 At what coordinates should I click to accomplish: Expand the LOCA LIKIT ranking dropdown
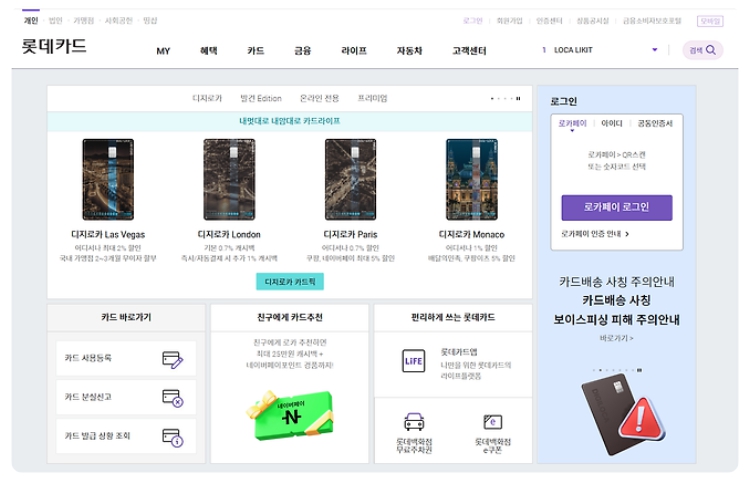point(655,50)
